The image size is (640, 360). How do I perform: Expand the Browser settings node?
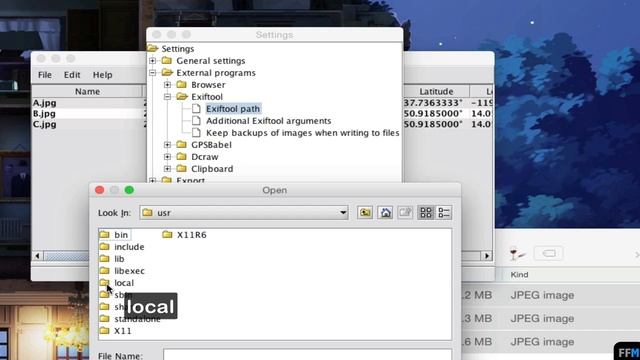coord(167,85)
